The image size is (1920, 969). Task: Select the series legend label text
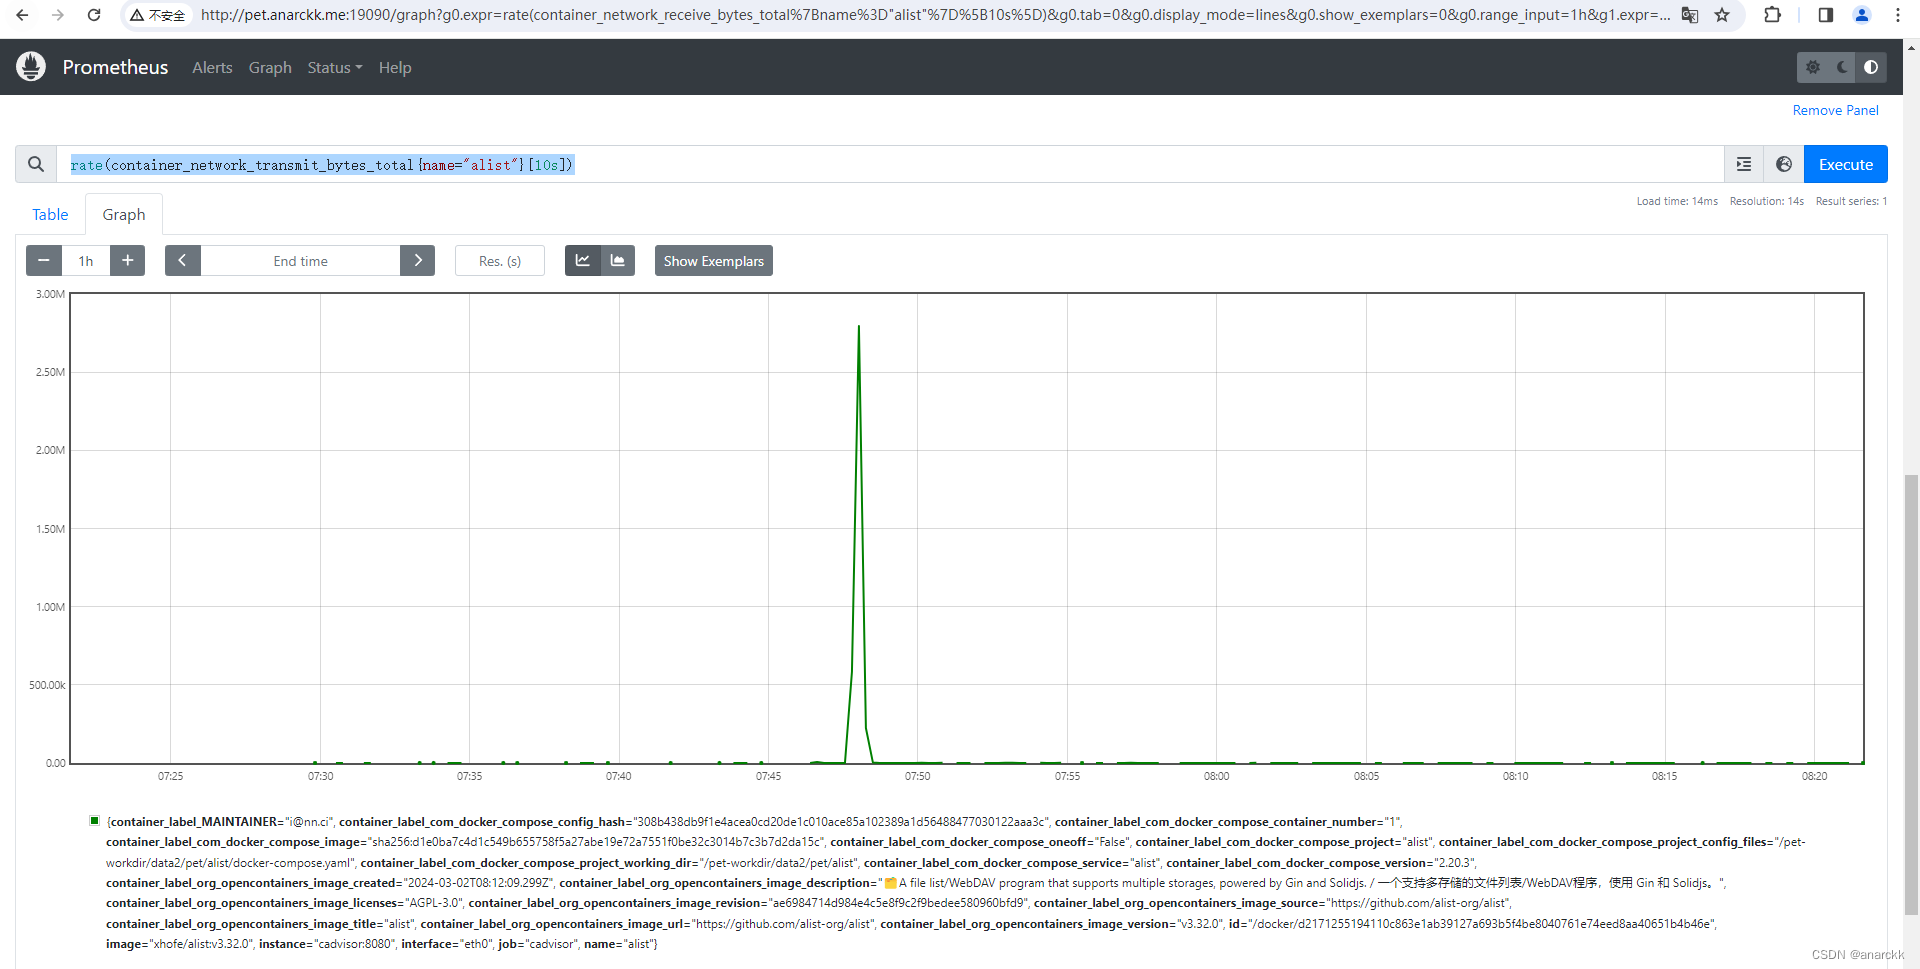(955, 882)
